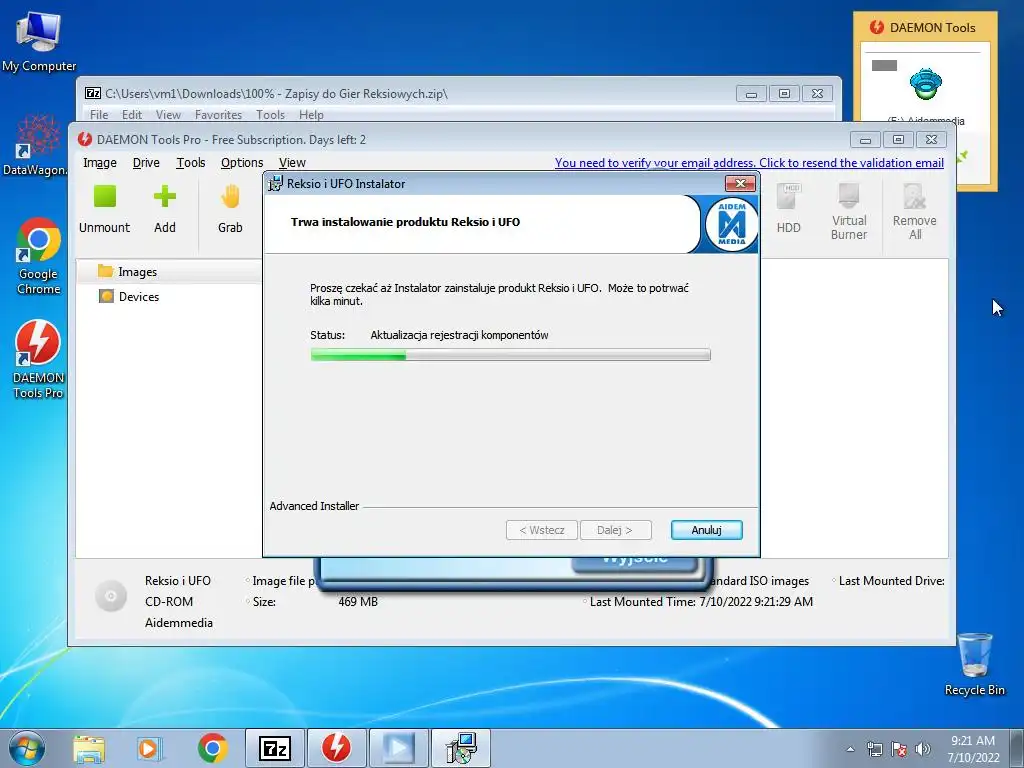Open the Recycle Bin
Screen dimensions: 1024x768
tap(974, 664)
